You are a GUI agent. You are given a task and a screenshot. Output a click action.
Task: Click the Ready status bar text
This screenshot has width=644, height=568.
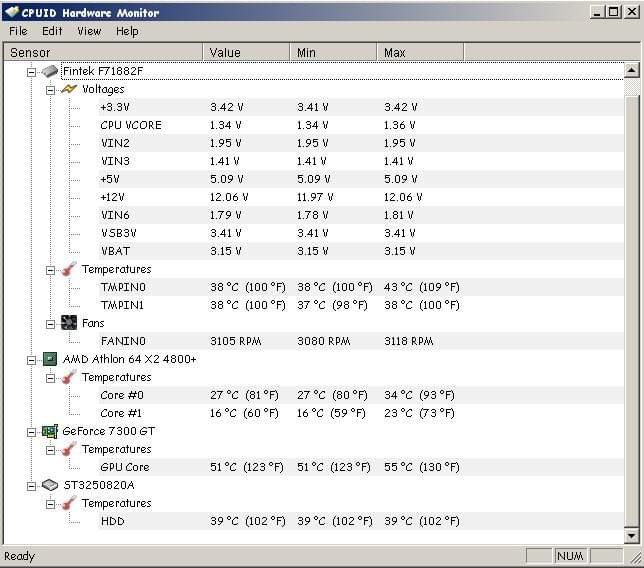[19, 556]
